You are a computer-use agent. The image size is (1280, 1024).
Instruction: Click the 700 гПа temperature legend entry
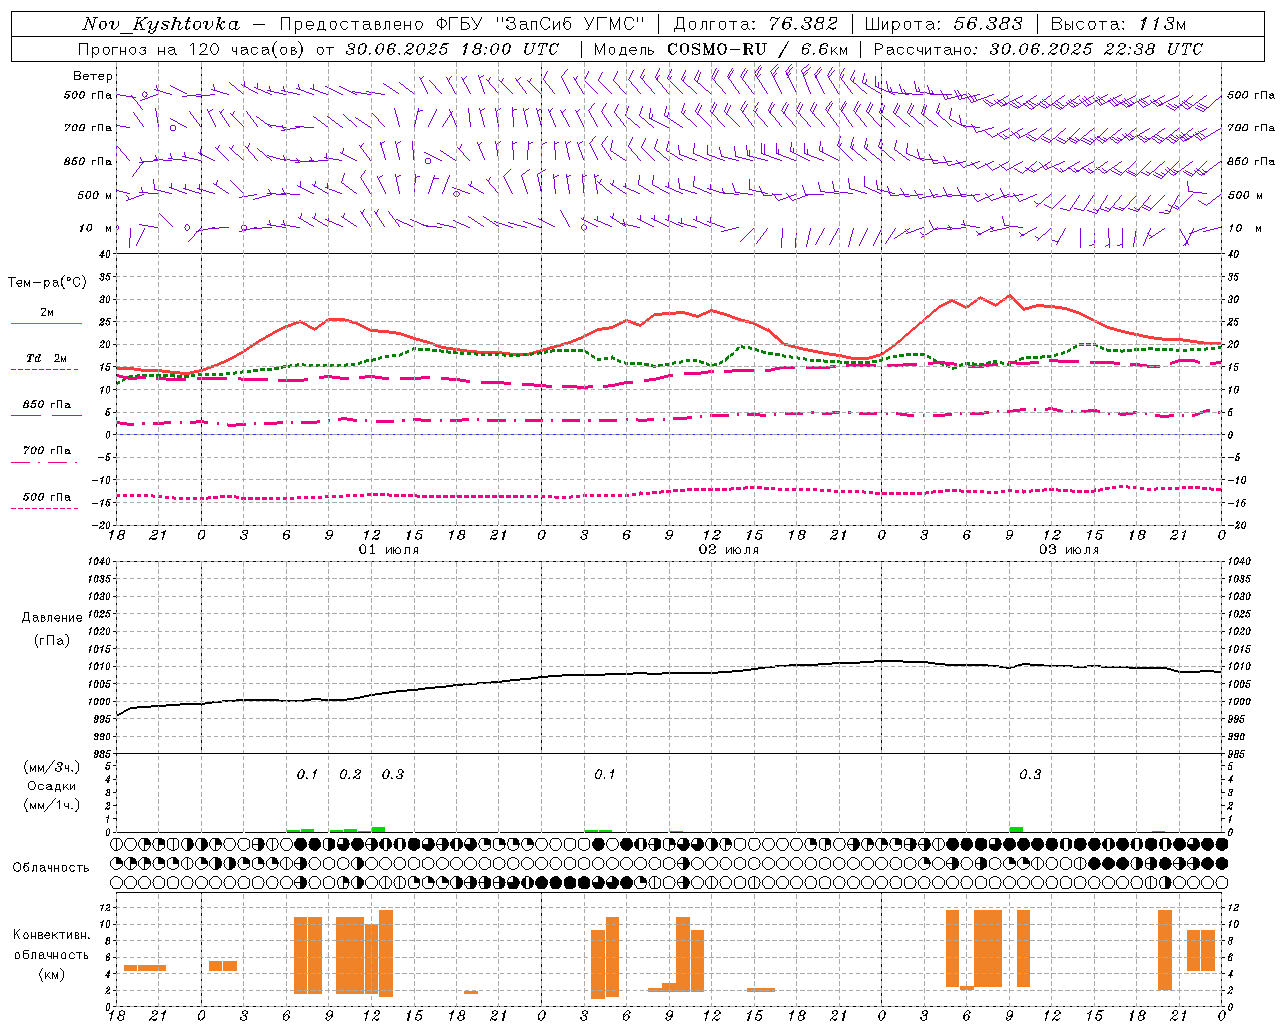click(47, 451)
